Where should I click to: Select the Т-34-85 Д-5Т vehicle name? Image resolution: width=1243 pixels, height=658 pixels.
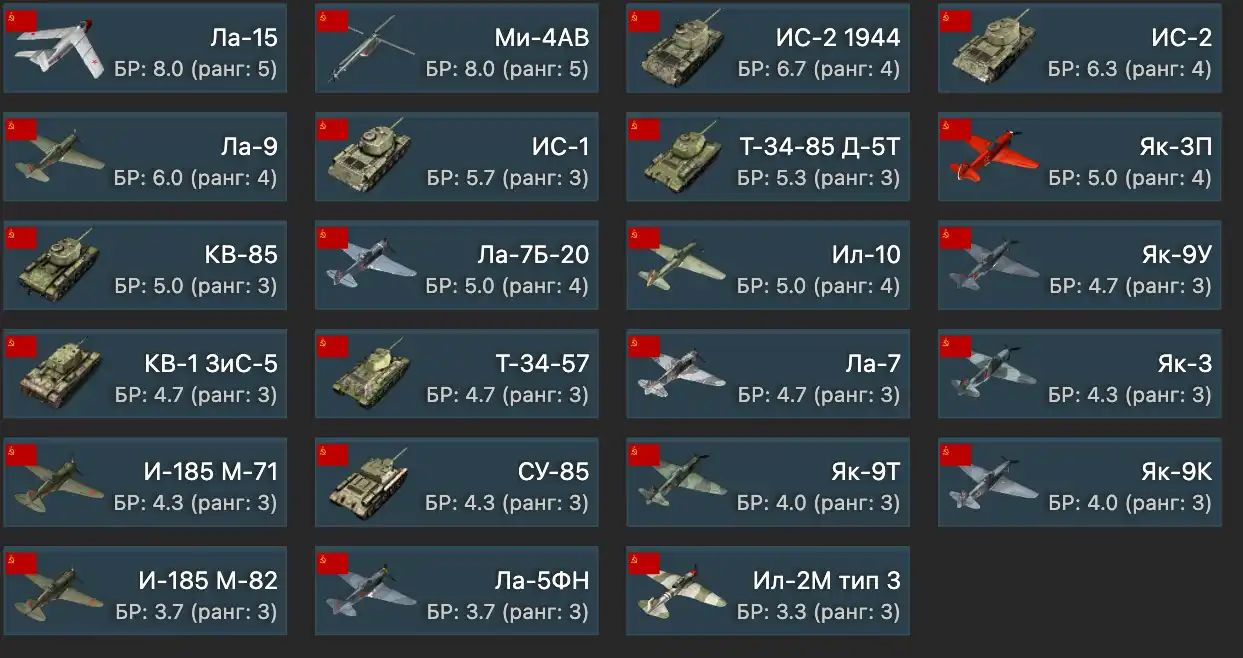pyautogui.click(x=819, y=146)
